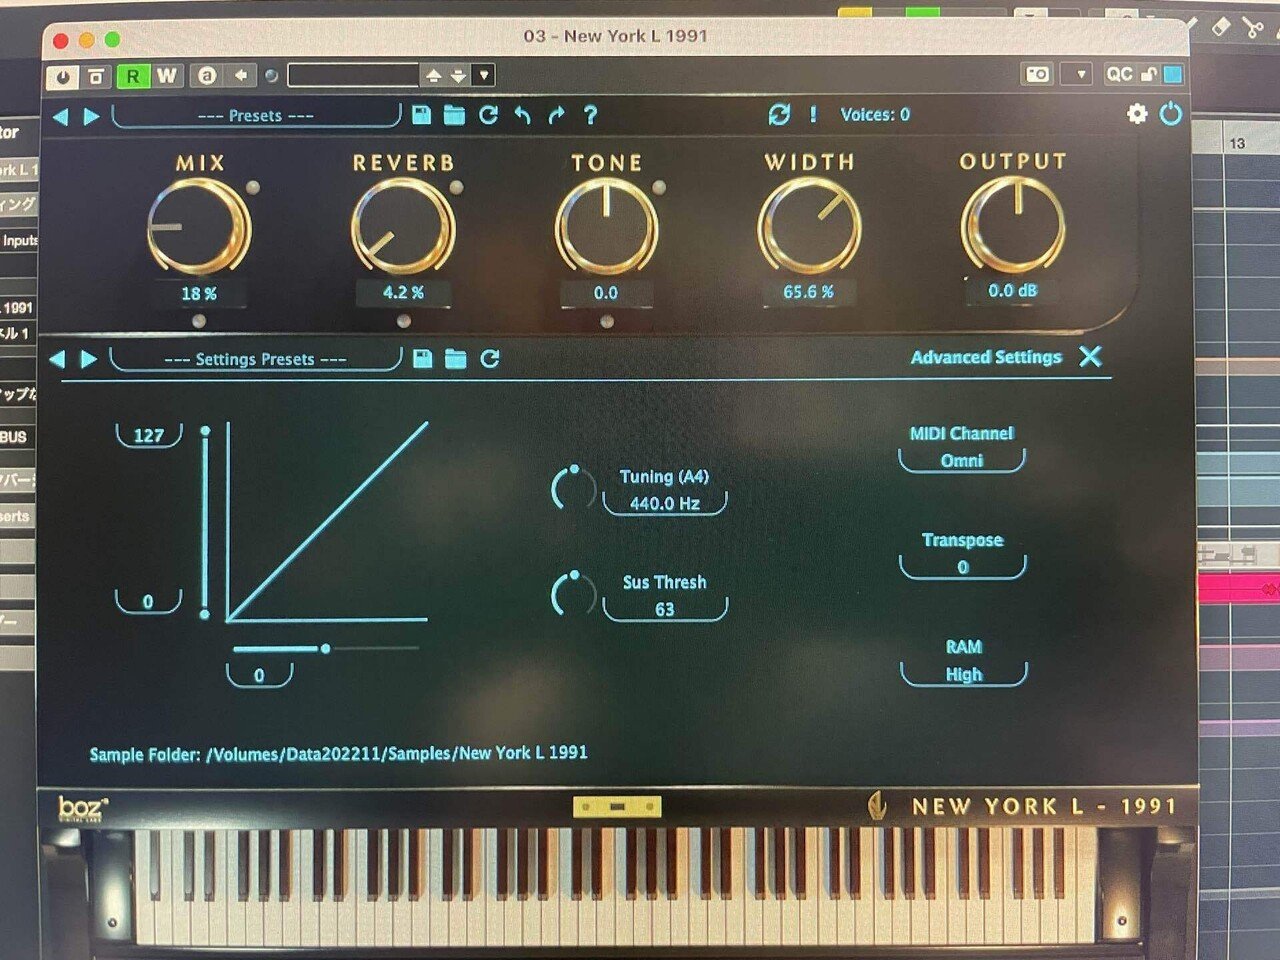
Task: Undo the last parameter change
Action: 521,114
